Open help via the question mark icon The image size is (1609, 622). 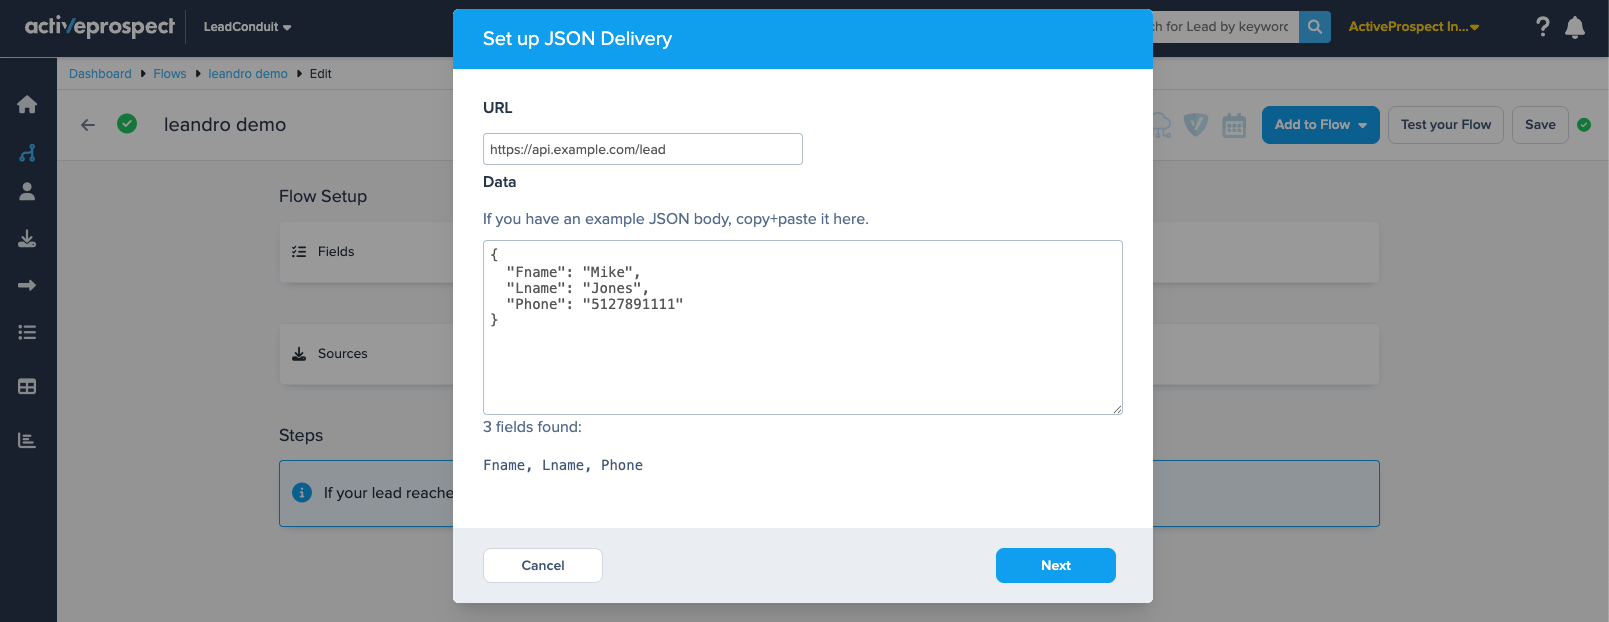(1542, 27)
